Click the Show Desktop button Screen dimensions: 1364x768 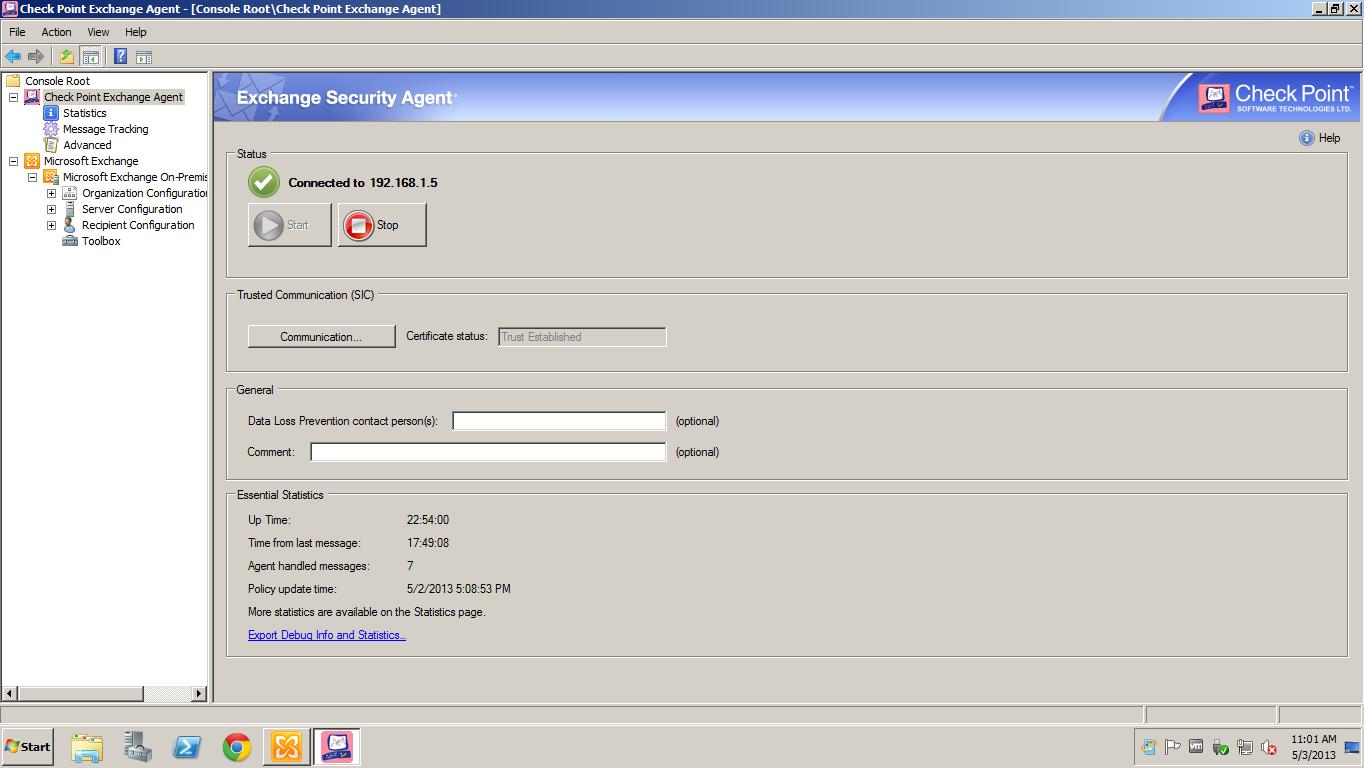[x=1353, y=747]
